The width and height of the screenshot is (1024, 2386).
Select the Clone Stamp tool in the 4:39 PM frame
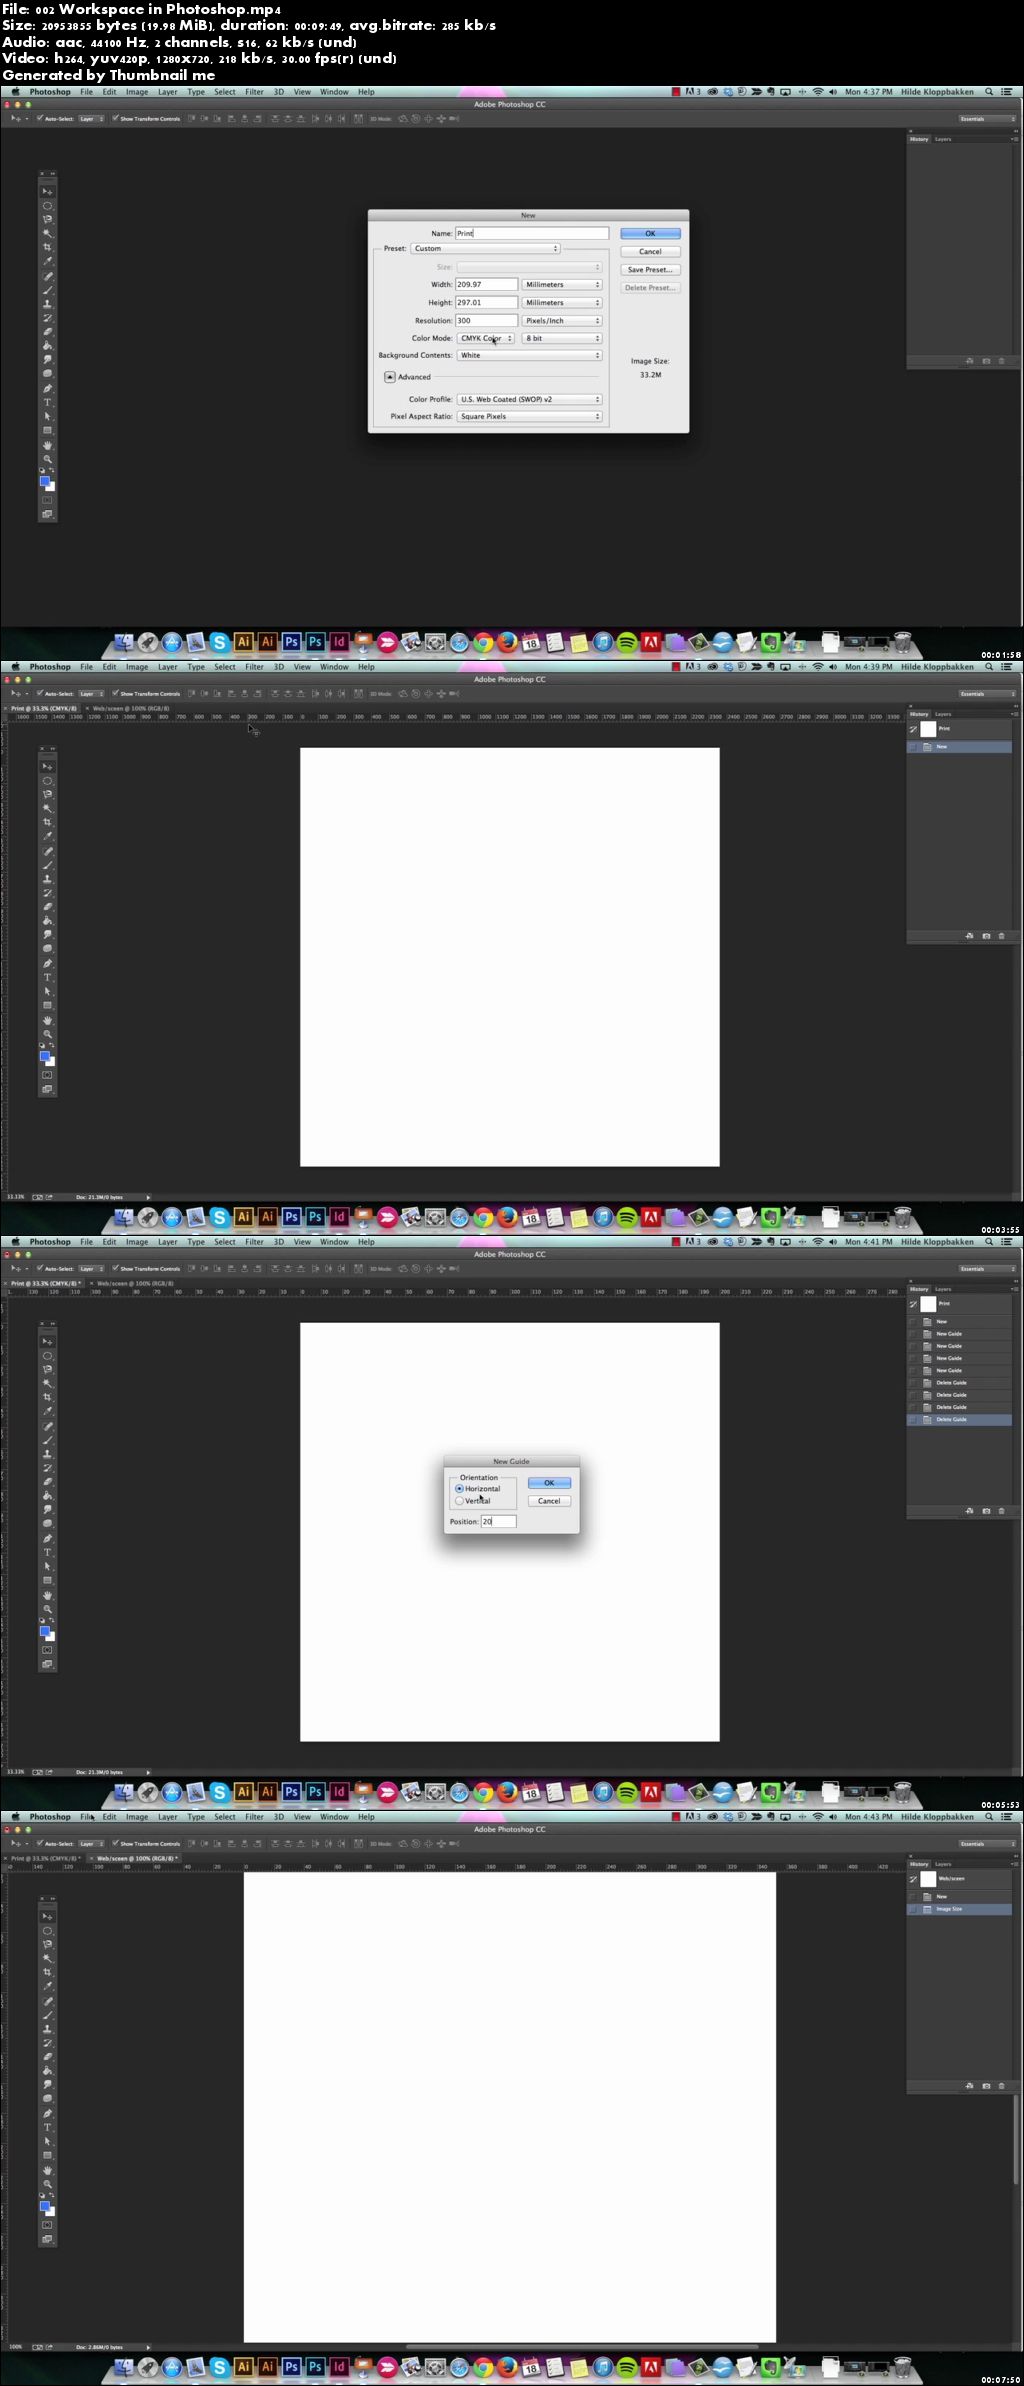click(x=47, y=879)
